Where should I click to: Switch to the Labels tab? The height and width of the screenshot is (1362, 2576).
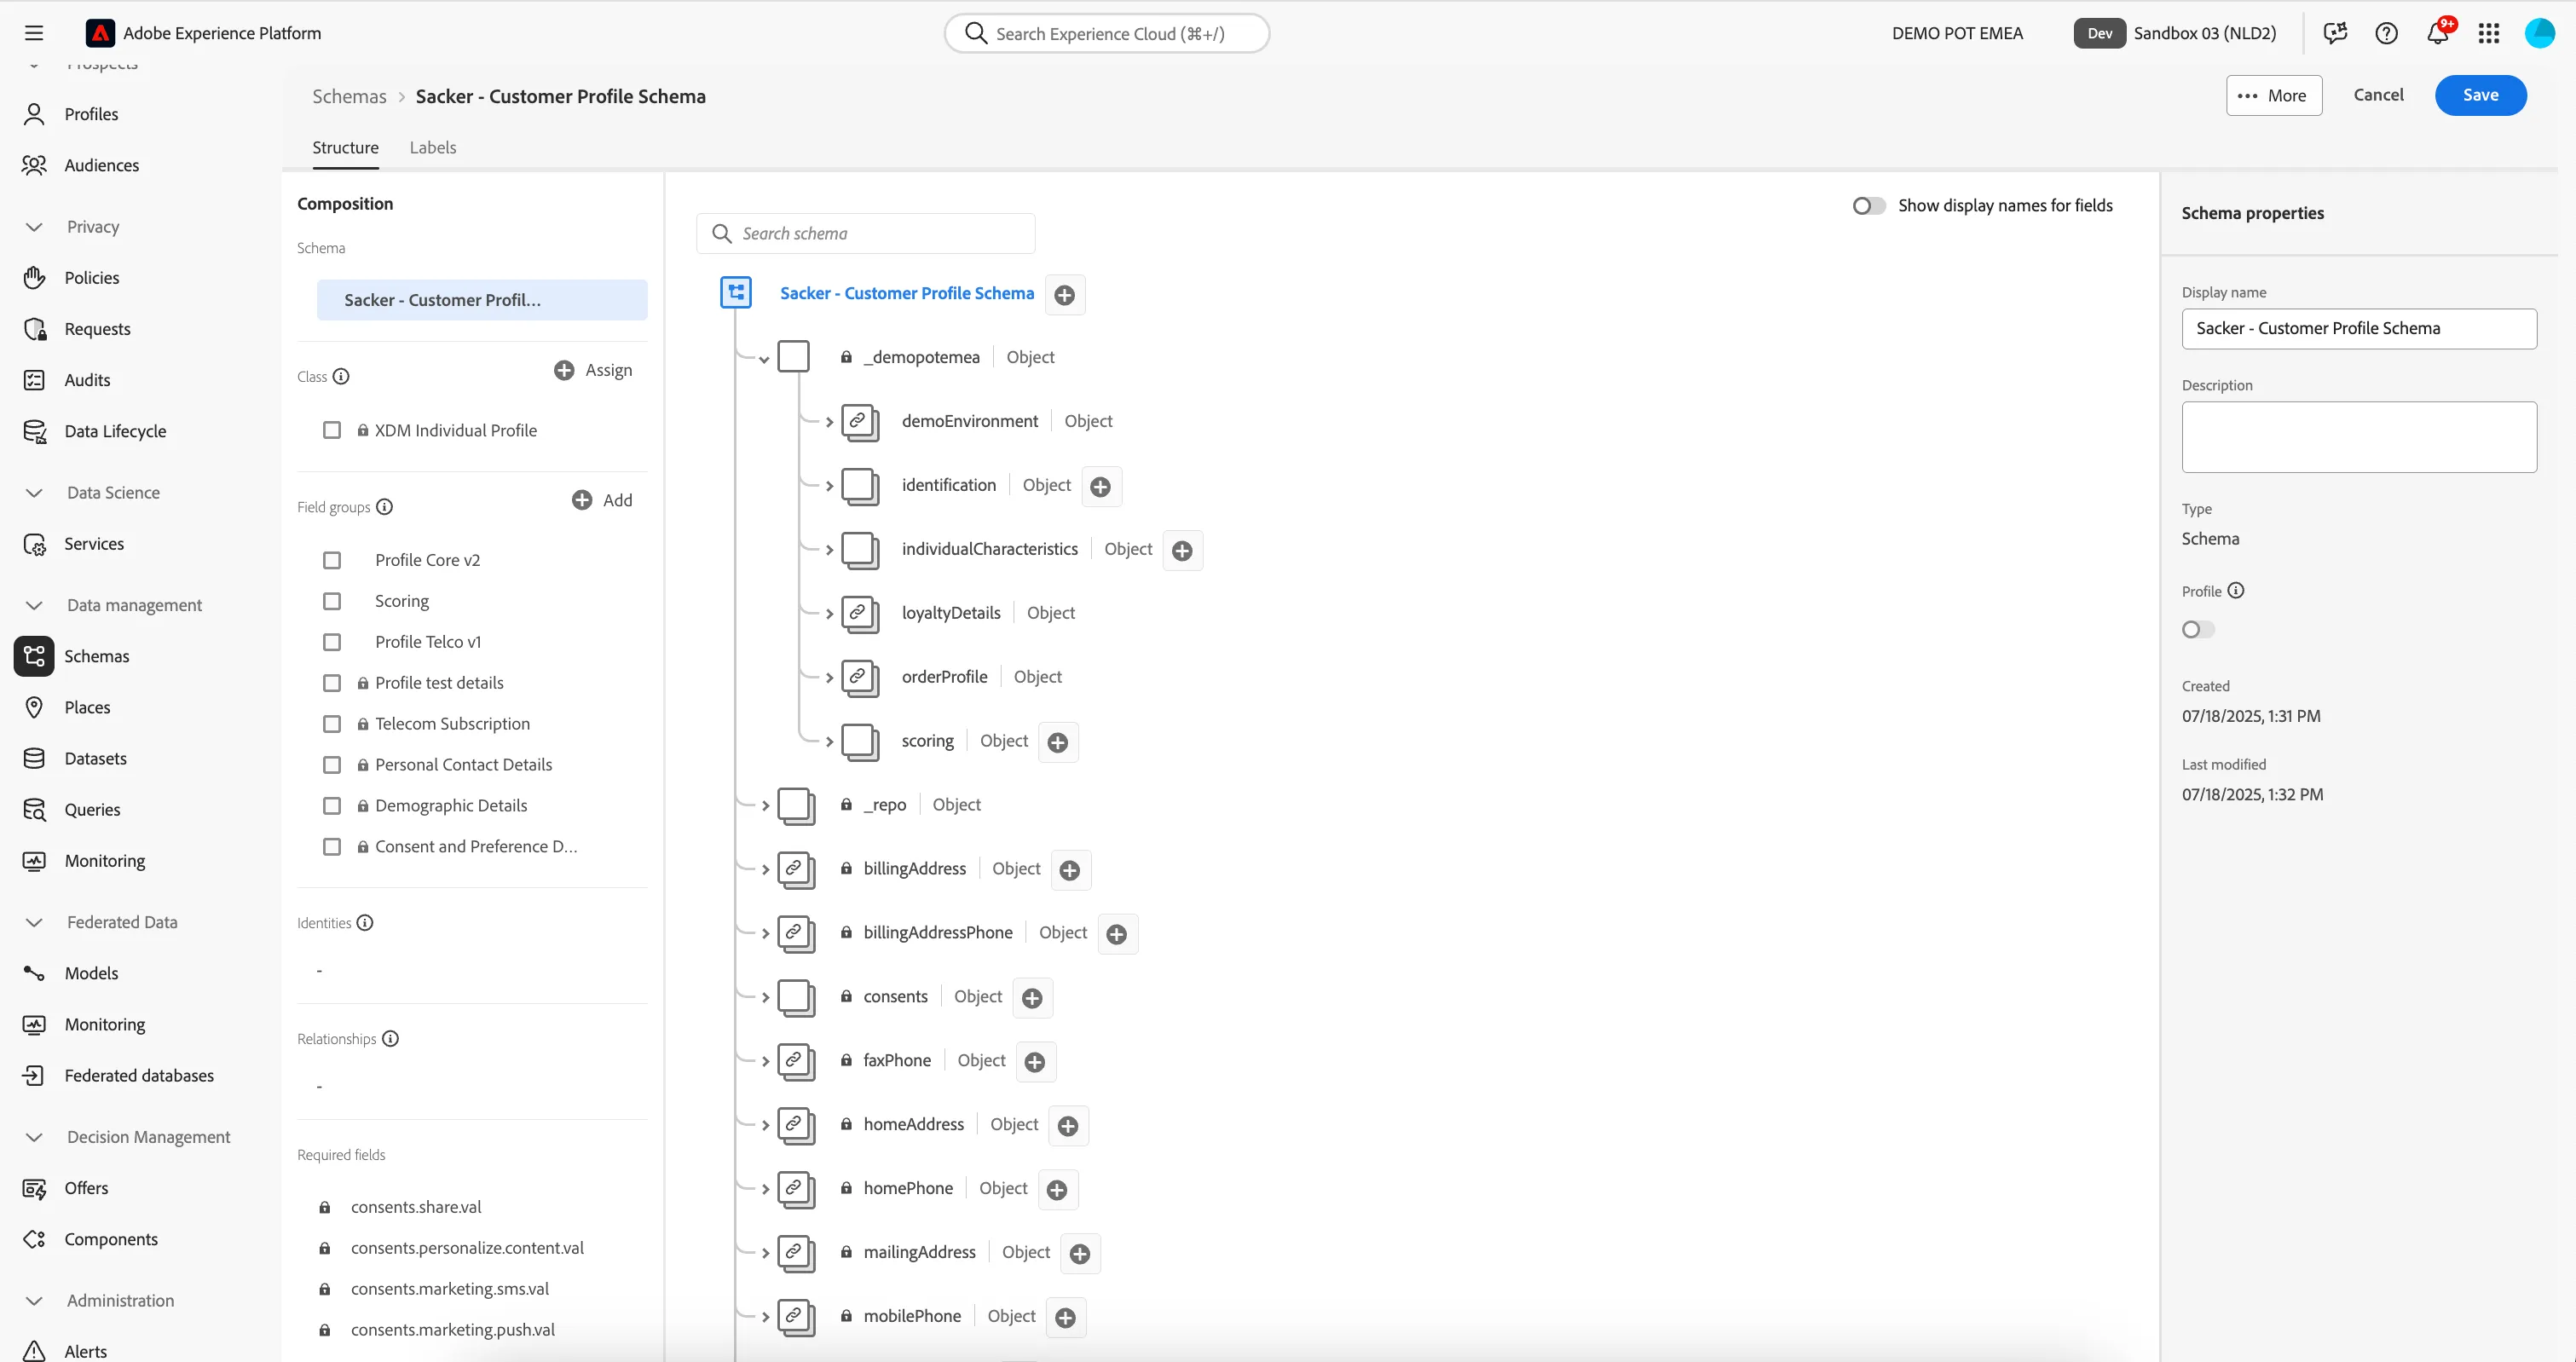coord(433,148)
